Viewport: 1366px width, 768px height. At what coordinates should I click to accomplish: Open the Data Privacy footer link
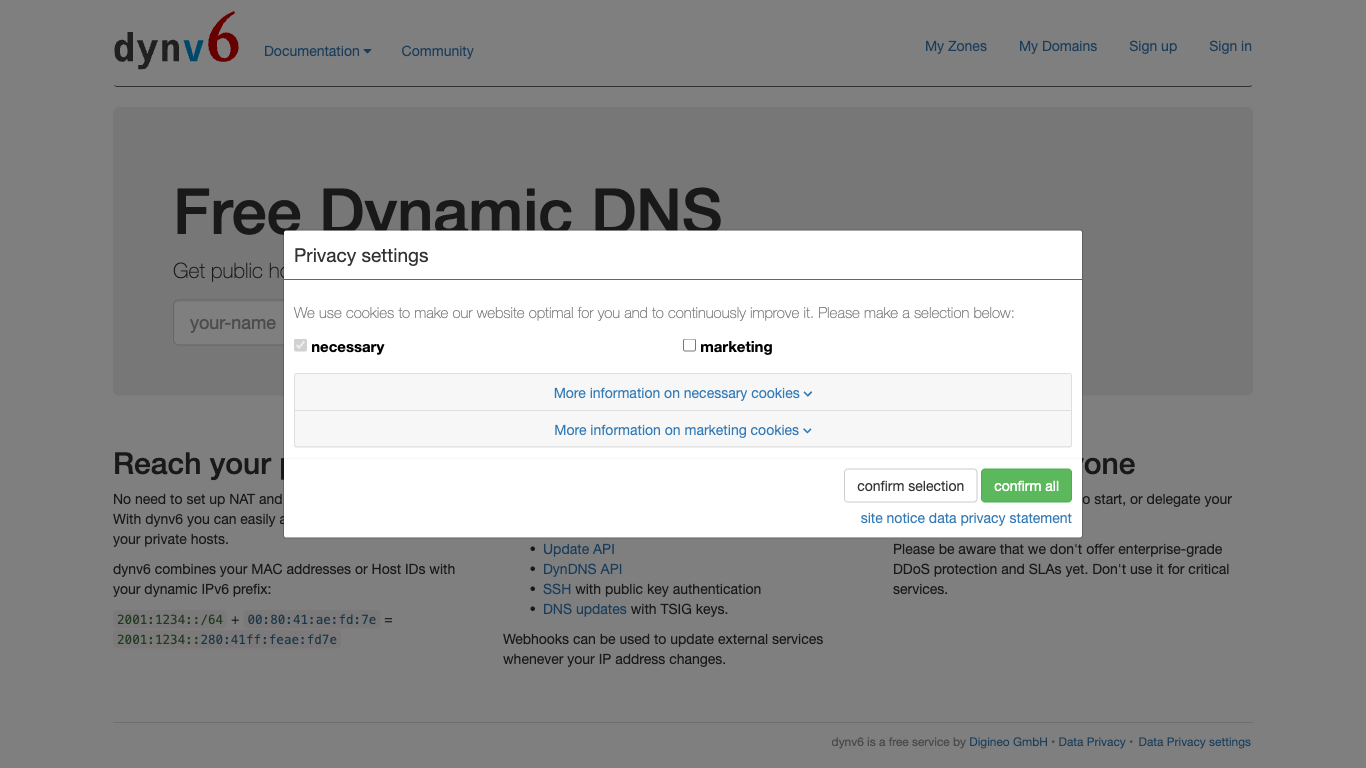1092,742
